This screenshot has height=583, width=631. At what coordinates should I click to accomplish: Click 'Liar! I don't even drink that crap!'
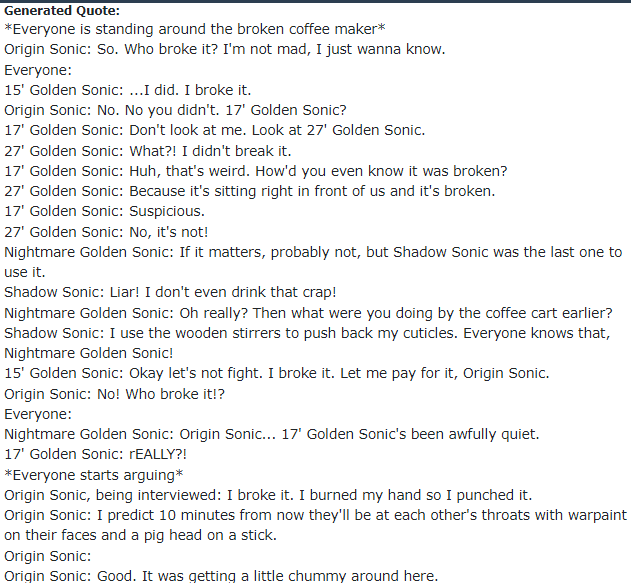pyautogui.click(x=170, y=293)
